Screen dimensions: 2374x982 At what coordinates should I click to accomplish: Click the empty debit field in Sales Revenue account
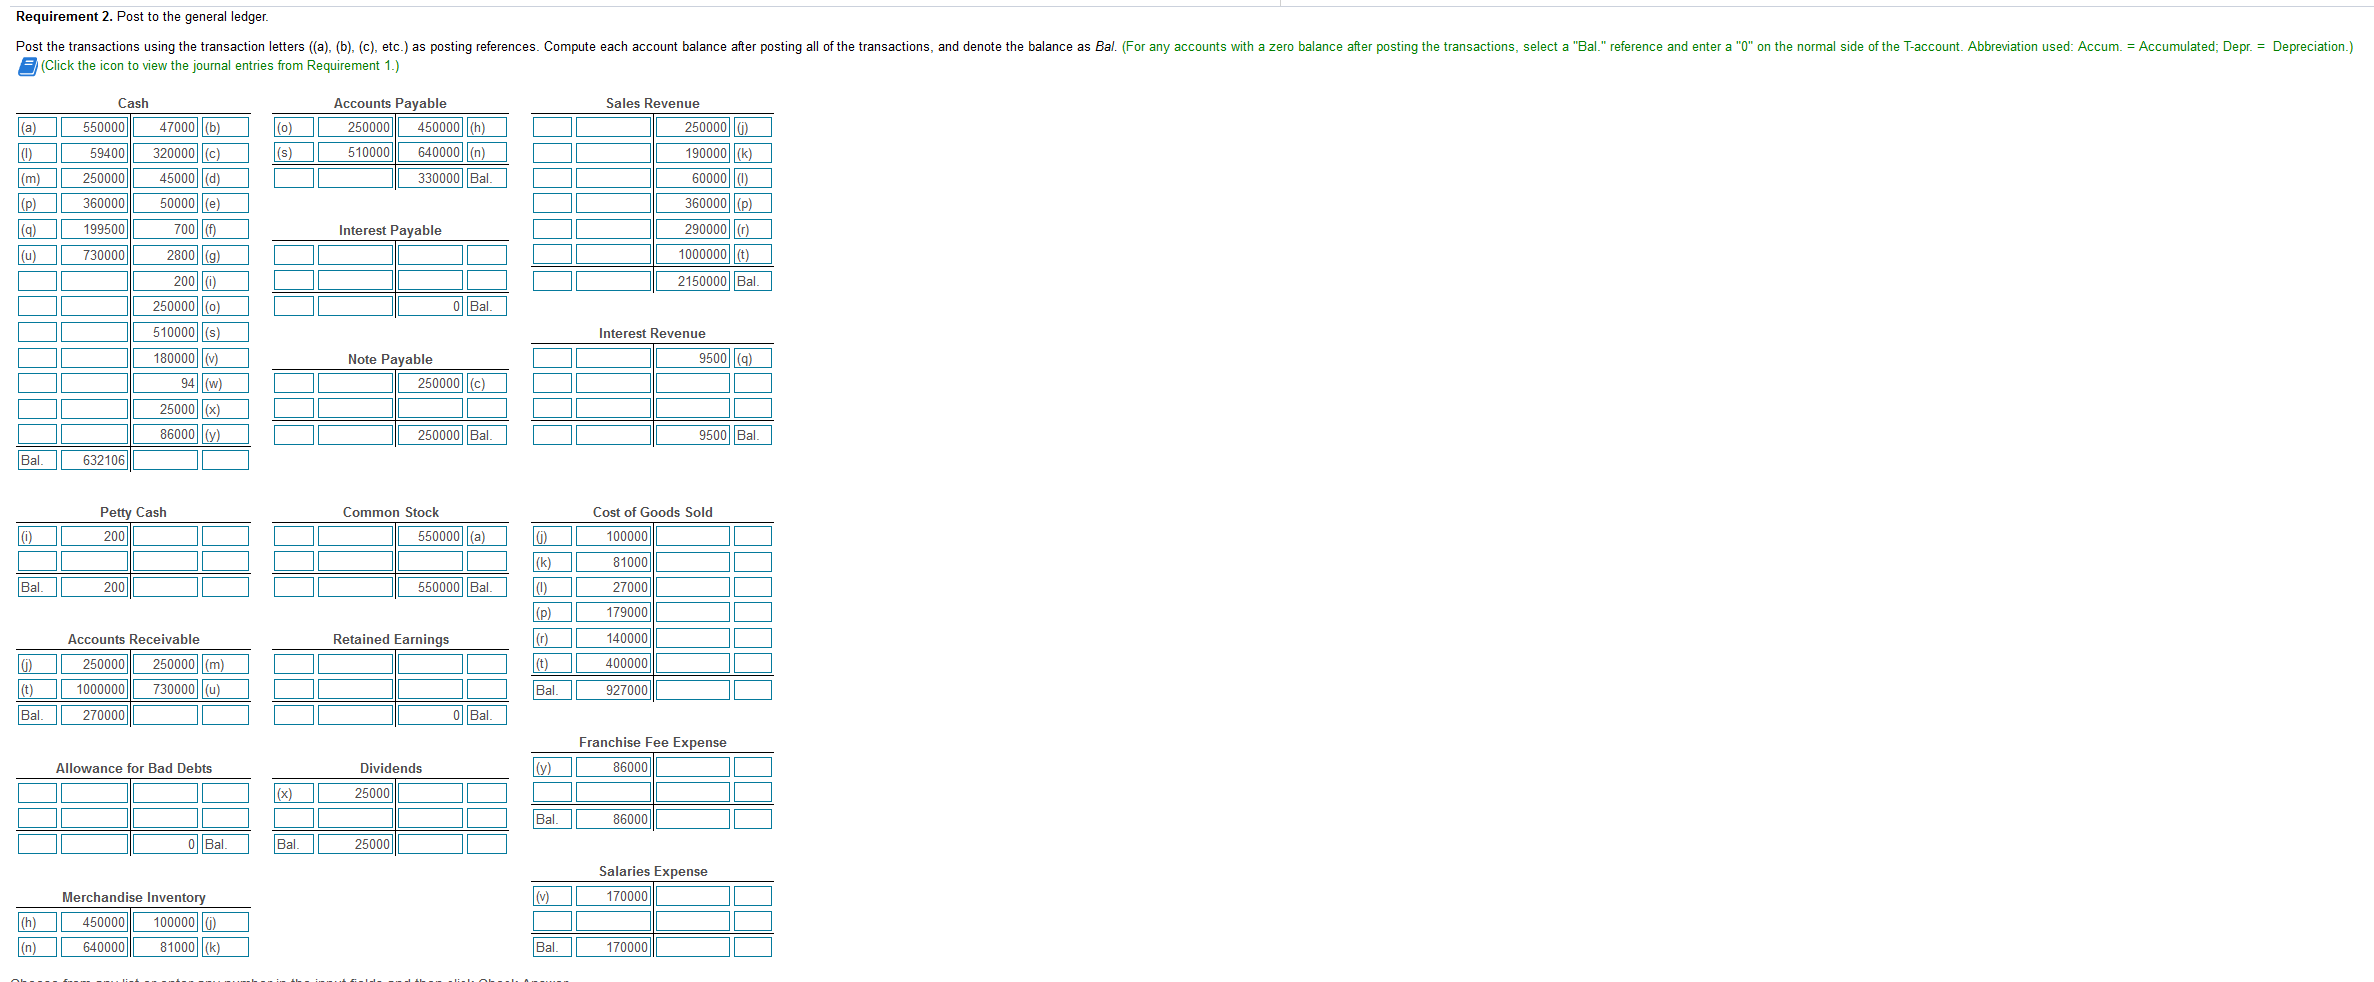[612, 127]
